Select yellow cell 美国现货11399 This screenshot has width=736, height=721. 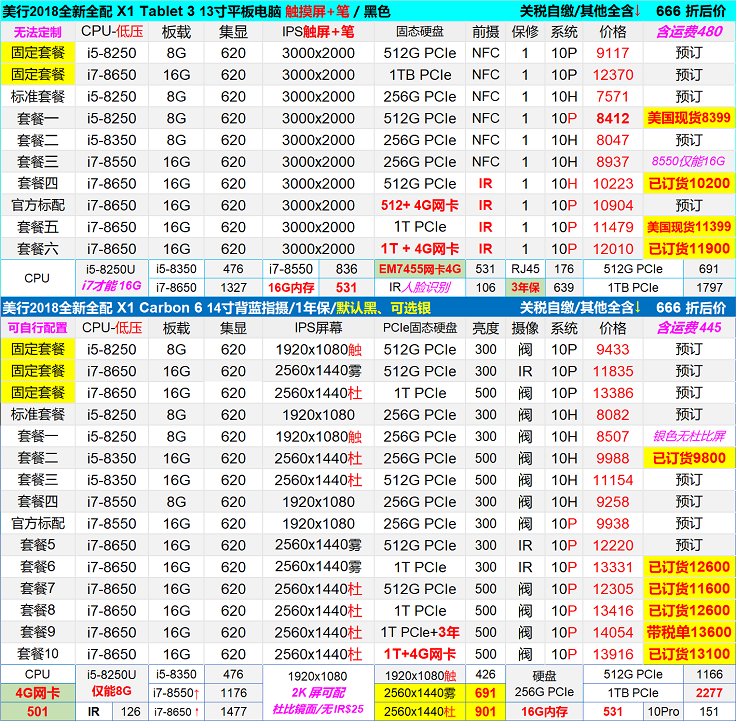coord(689,227)
